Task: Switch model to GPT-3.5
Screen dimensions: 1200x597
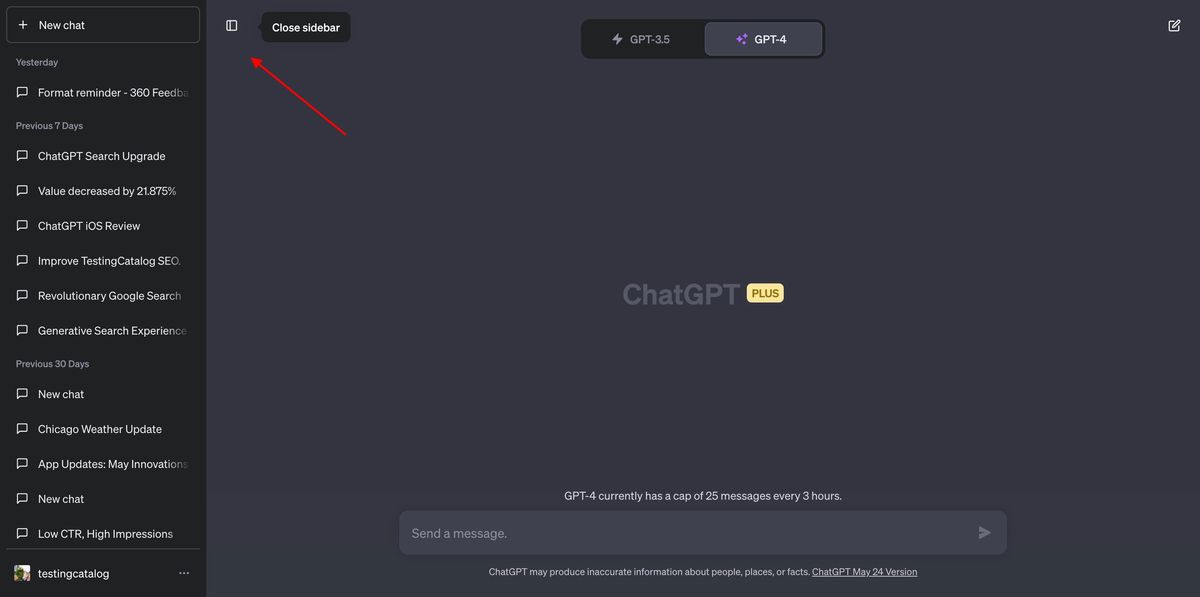Action: [x=642, y=39]
